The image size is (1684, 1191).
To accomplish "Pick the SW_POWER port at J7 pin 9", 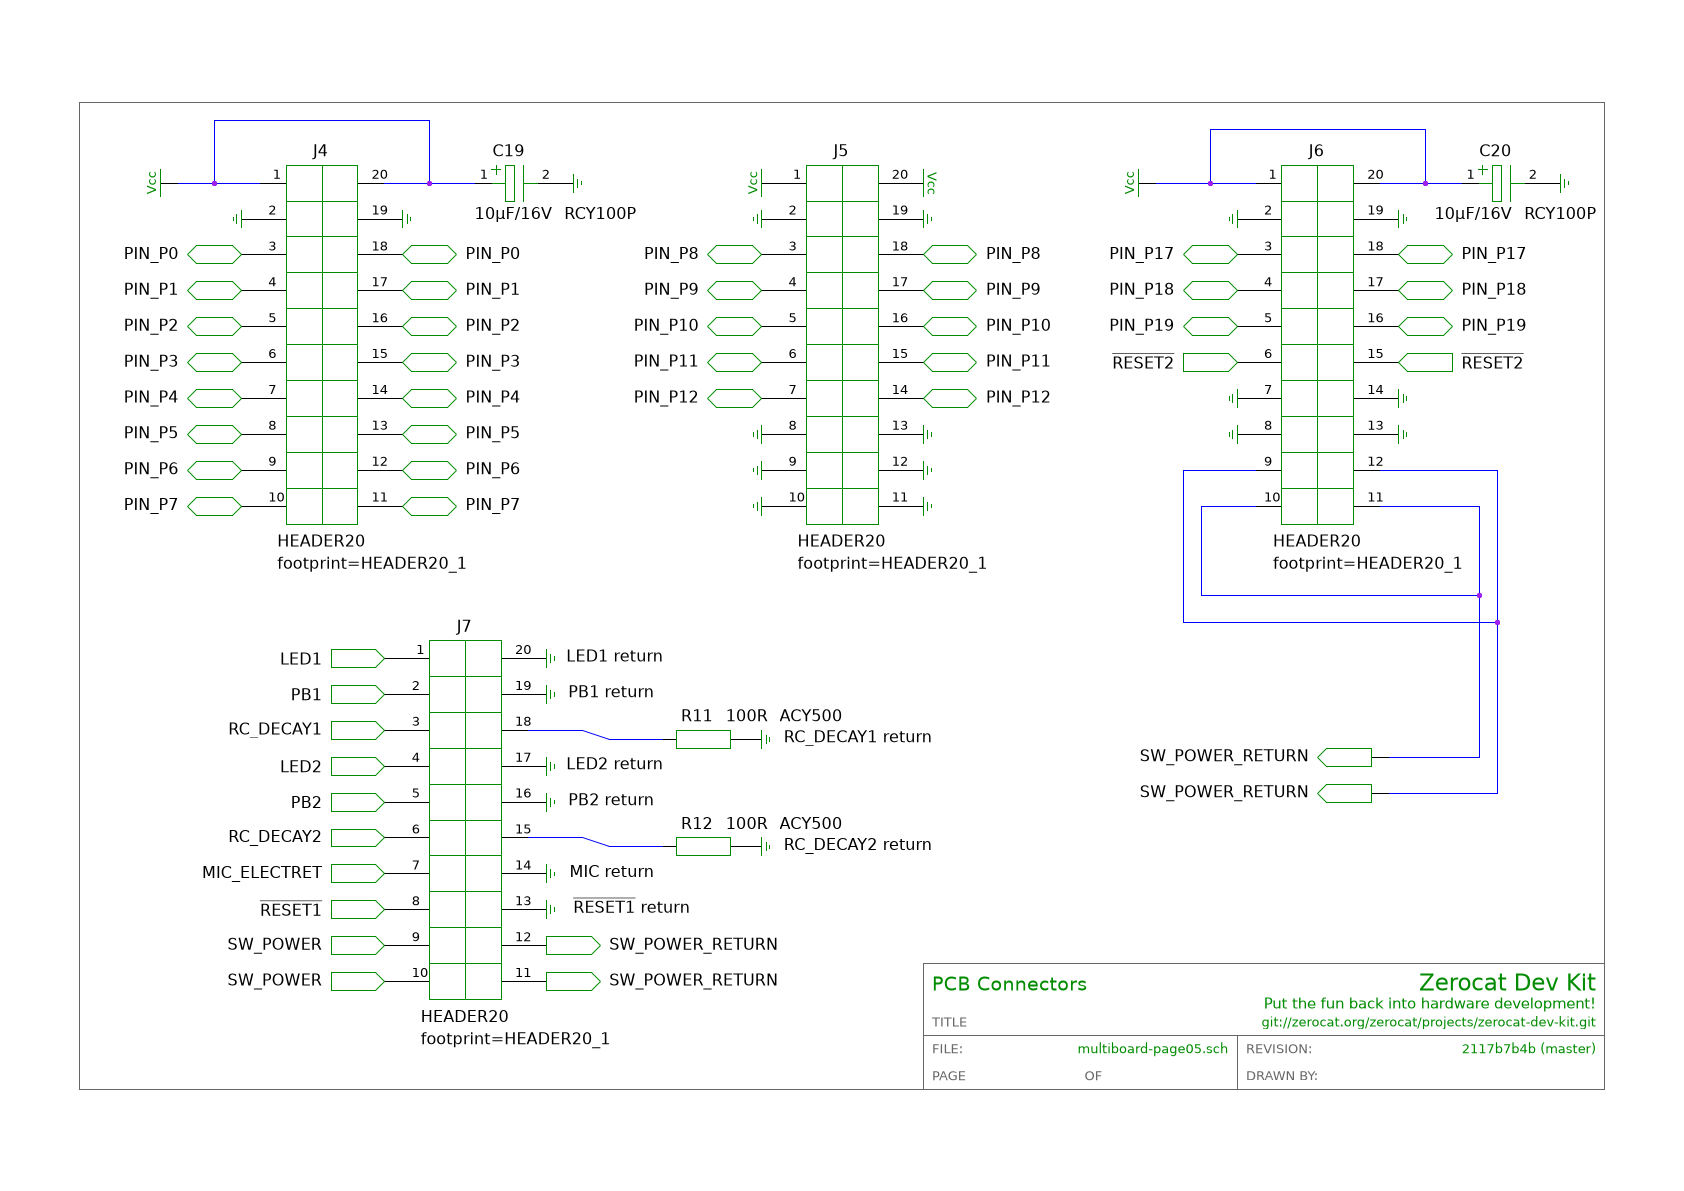I will [x=358, y=946].
